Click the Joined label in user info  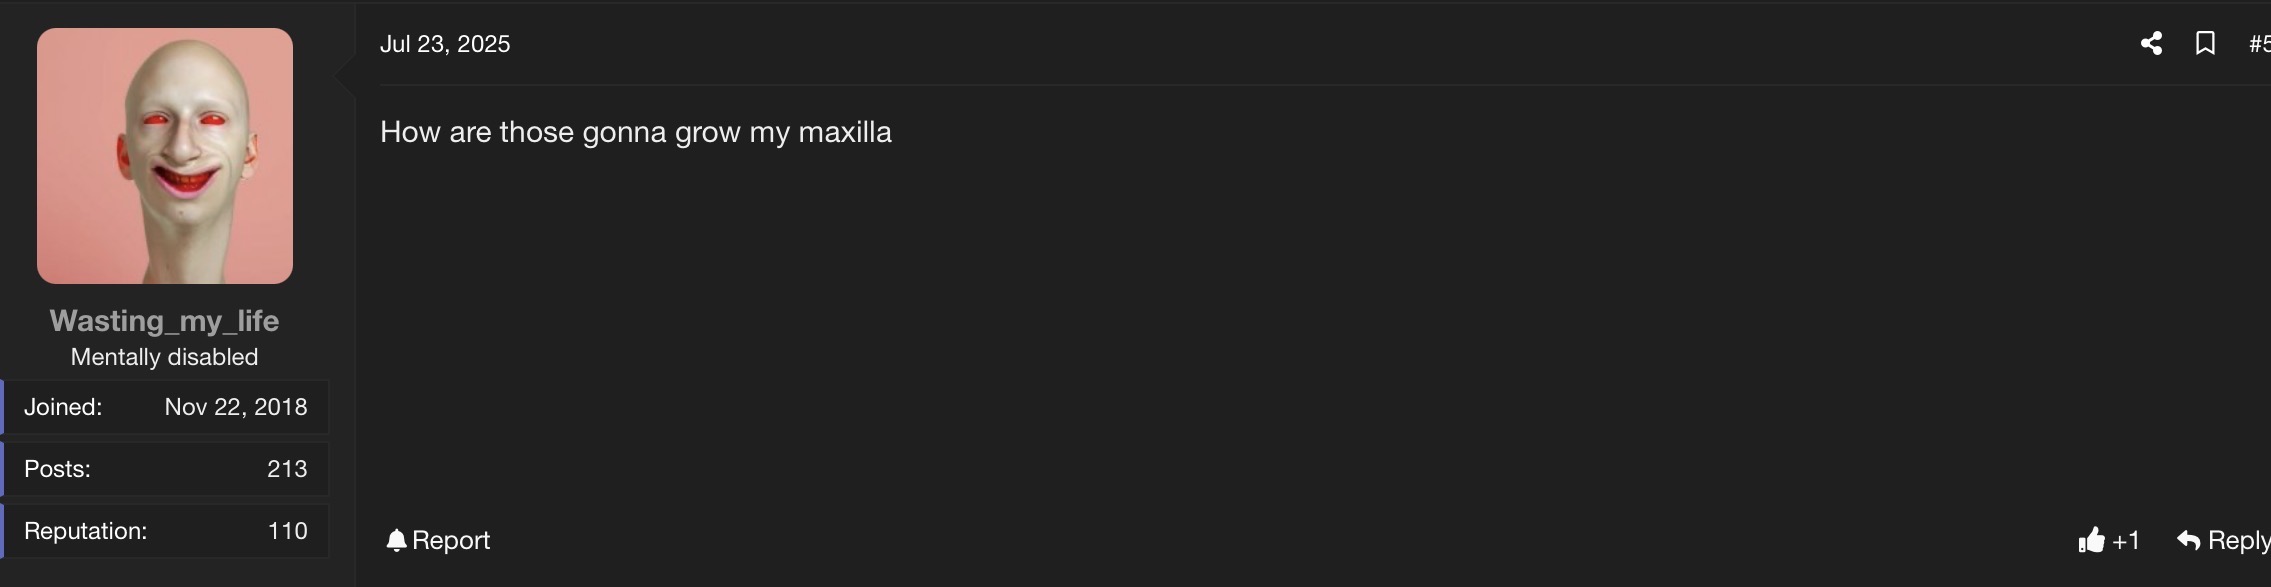click(63, 407)
